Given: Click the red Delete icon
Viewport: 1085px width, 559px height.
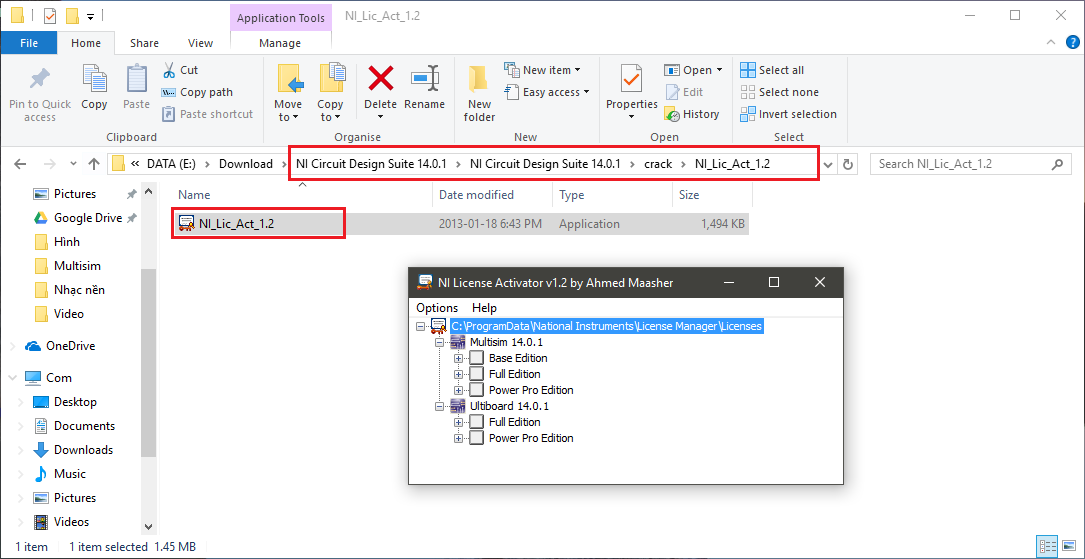Looking at the screenshot, I should click(381, 78).
